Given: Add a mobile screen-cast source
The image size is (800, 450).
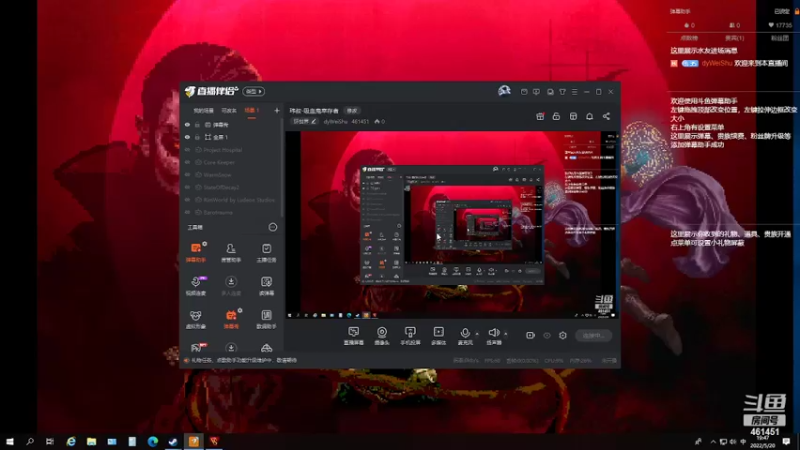Looking at the screenshot, I should (410, 336).
